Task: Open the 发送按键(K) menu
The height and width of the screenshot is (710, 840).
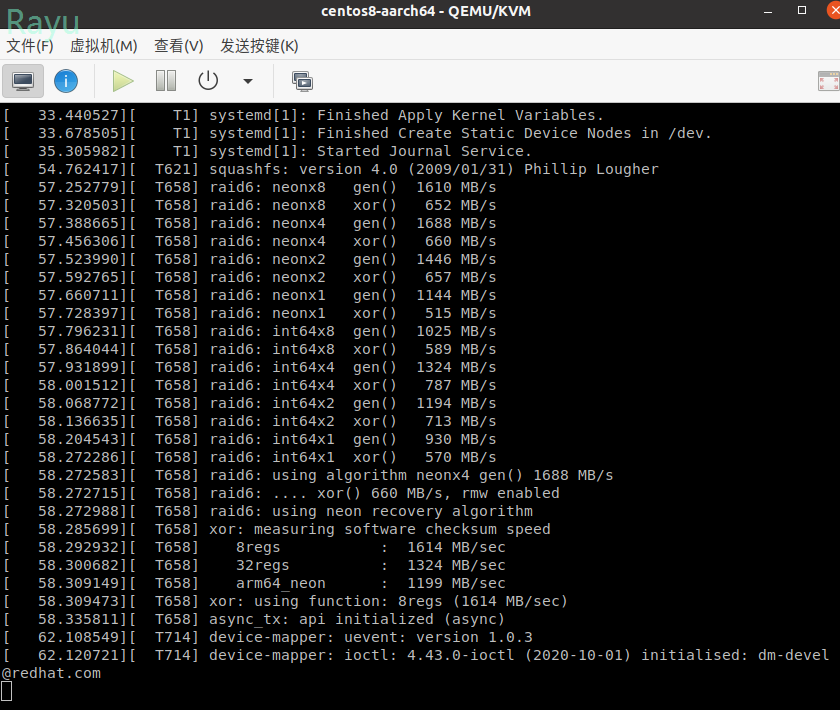Action: point(259,46)
